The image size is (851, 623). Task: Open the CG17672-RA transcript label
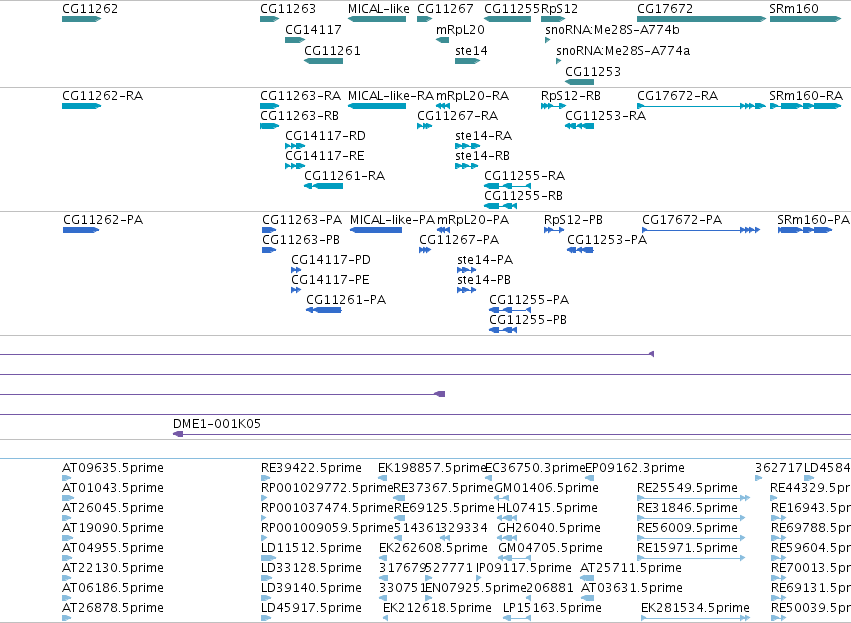[677, 96]
